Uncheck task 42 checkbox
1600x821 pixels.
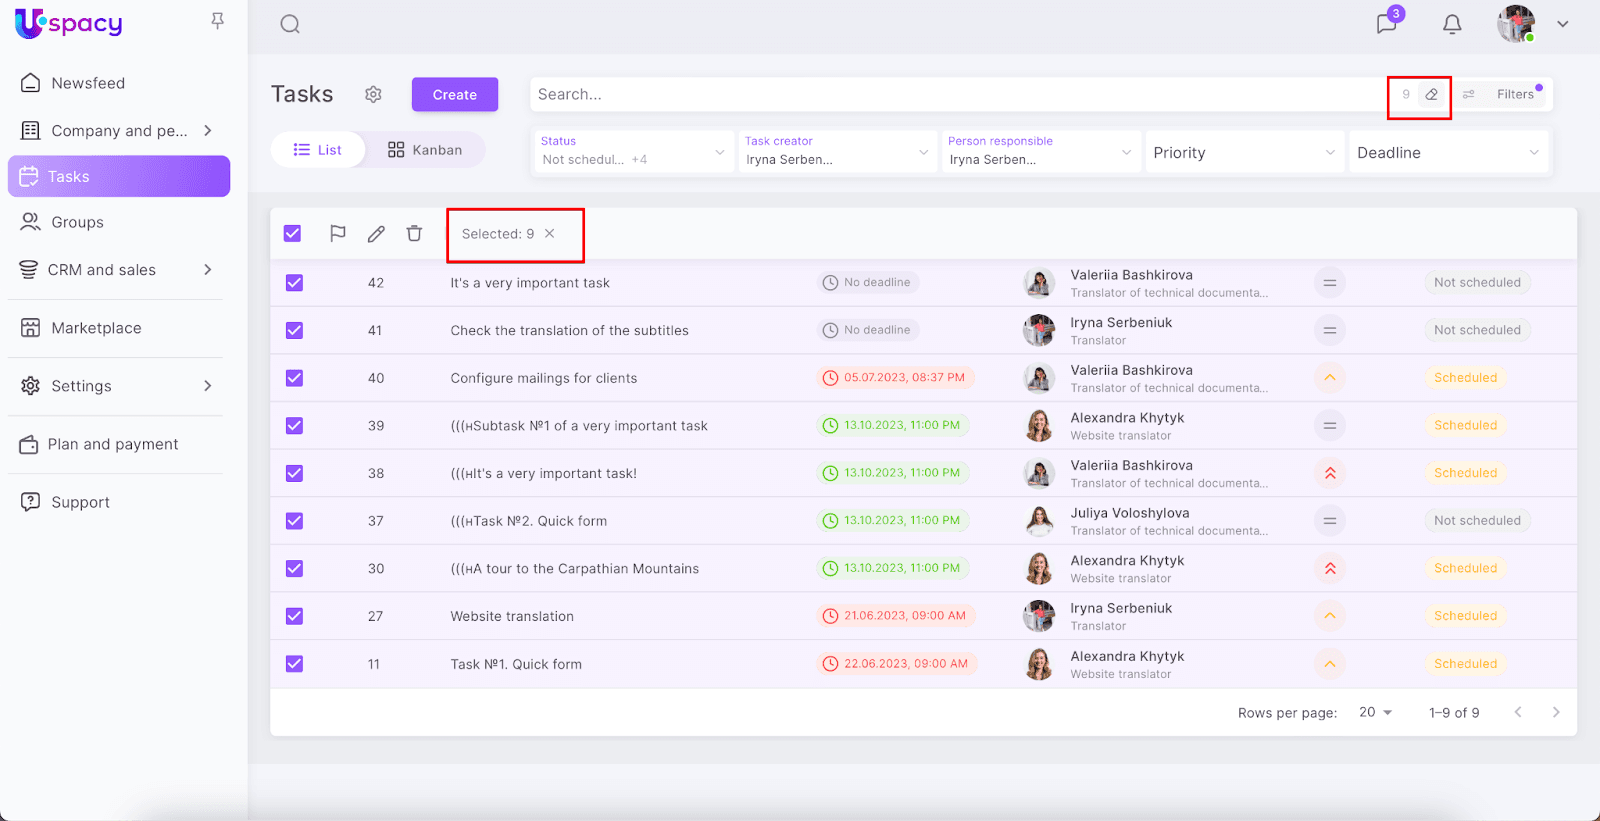(294, 283)
